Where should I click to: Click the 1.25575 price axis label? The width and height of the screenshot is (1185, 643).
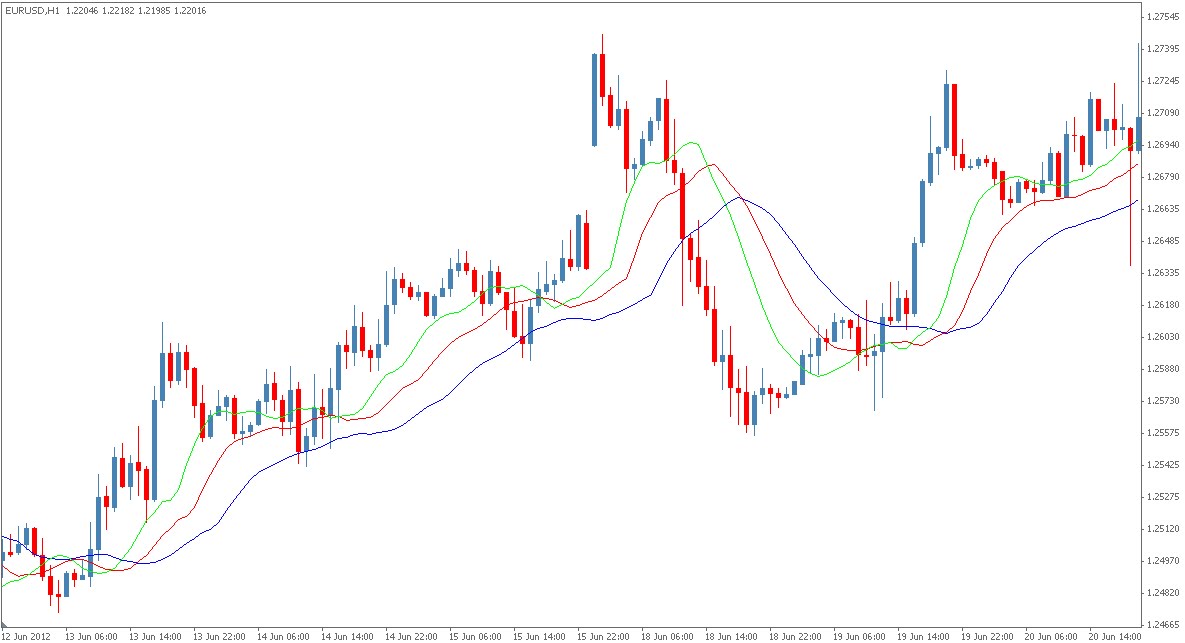(1163, 433)
